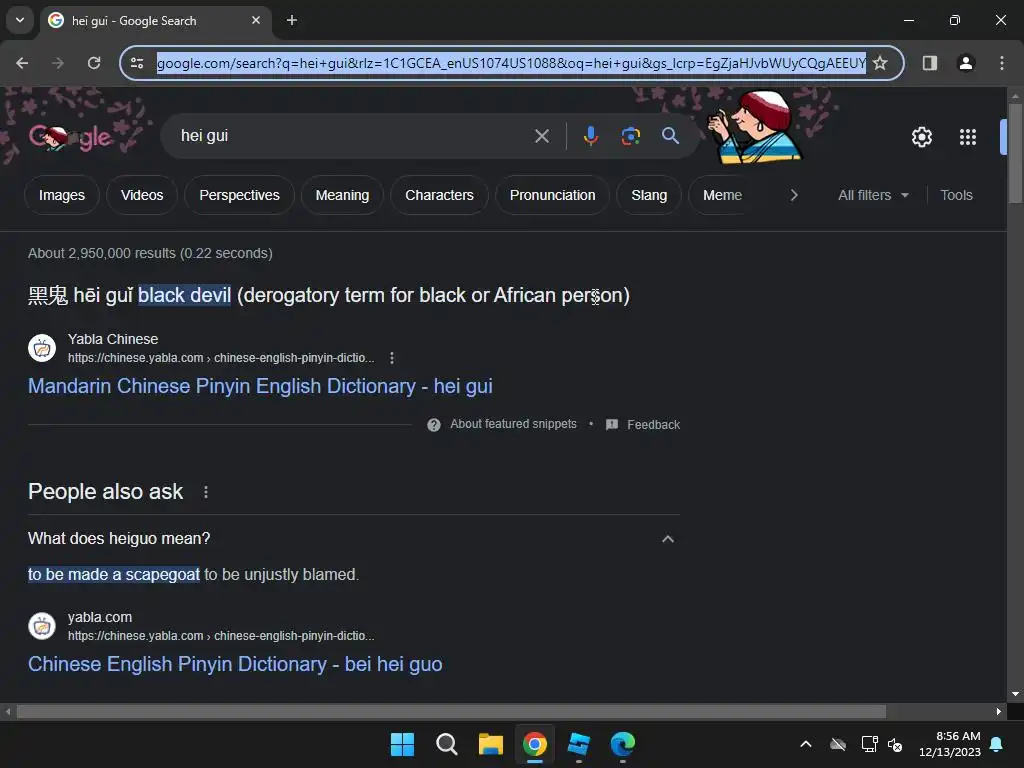The image size is (1024, 768).
Task: Open site information icon in address bar
Action: (137, 63)
